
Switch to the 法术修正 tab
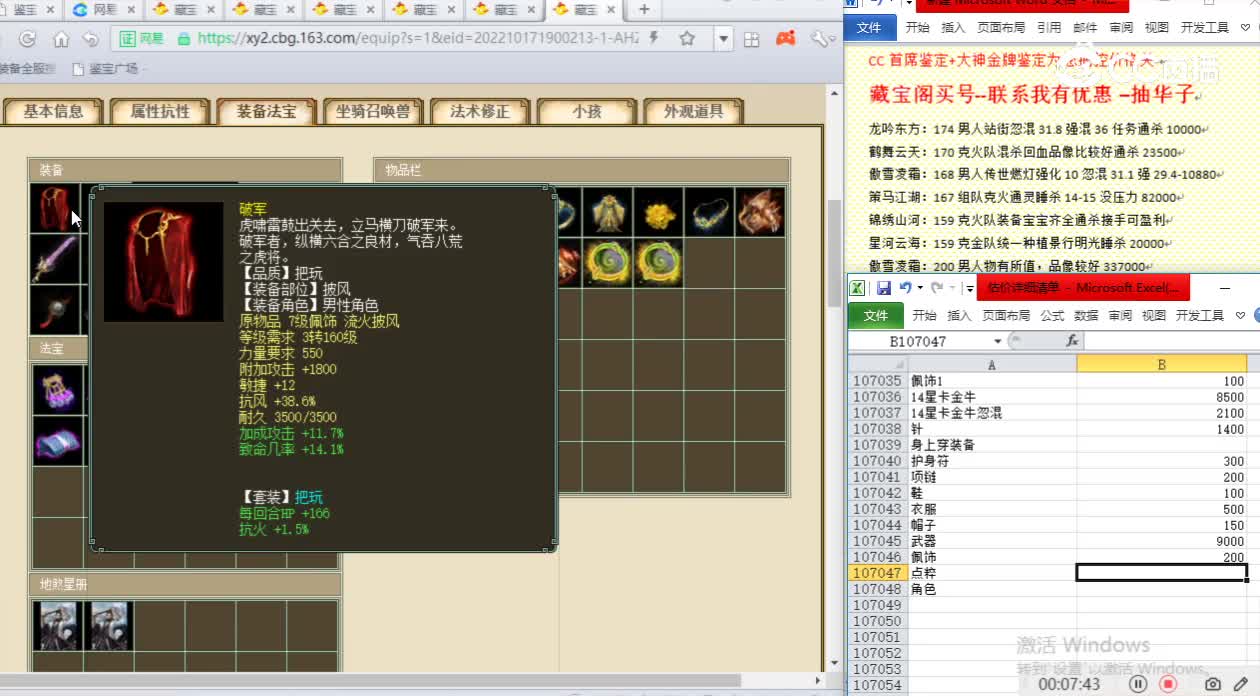(x=480, y=111)
